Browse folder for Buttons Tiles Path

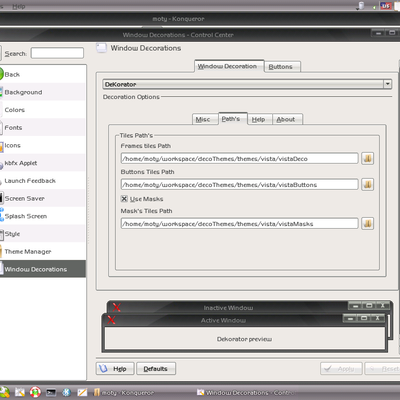[x=368, y=184]
